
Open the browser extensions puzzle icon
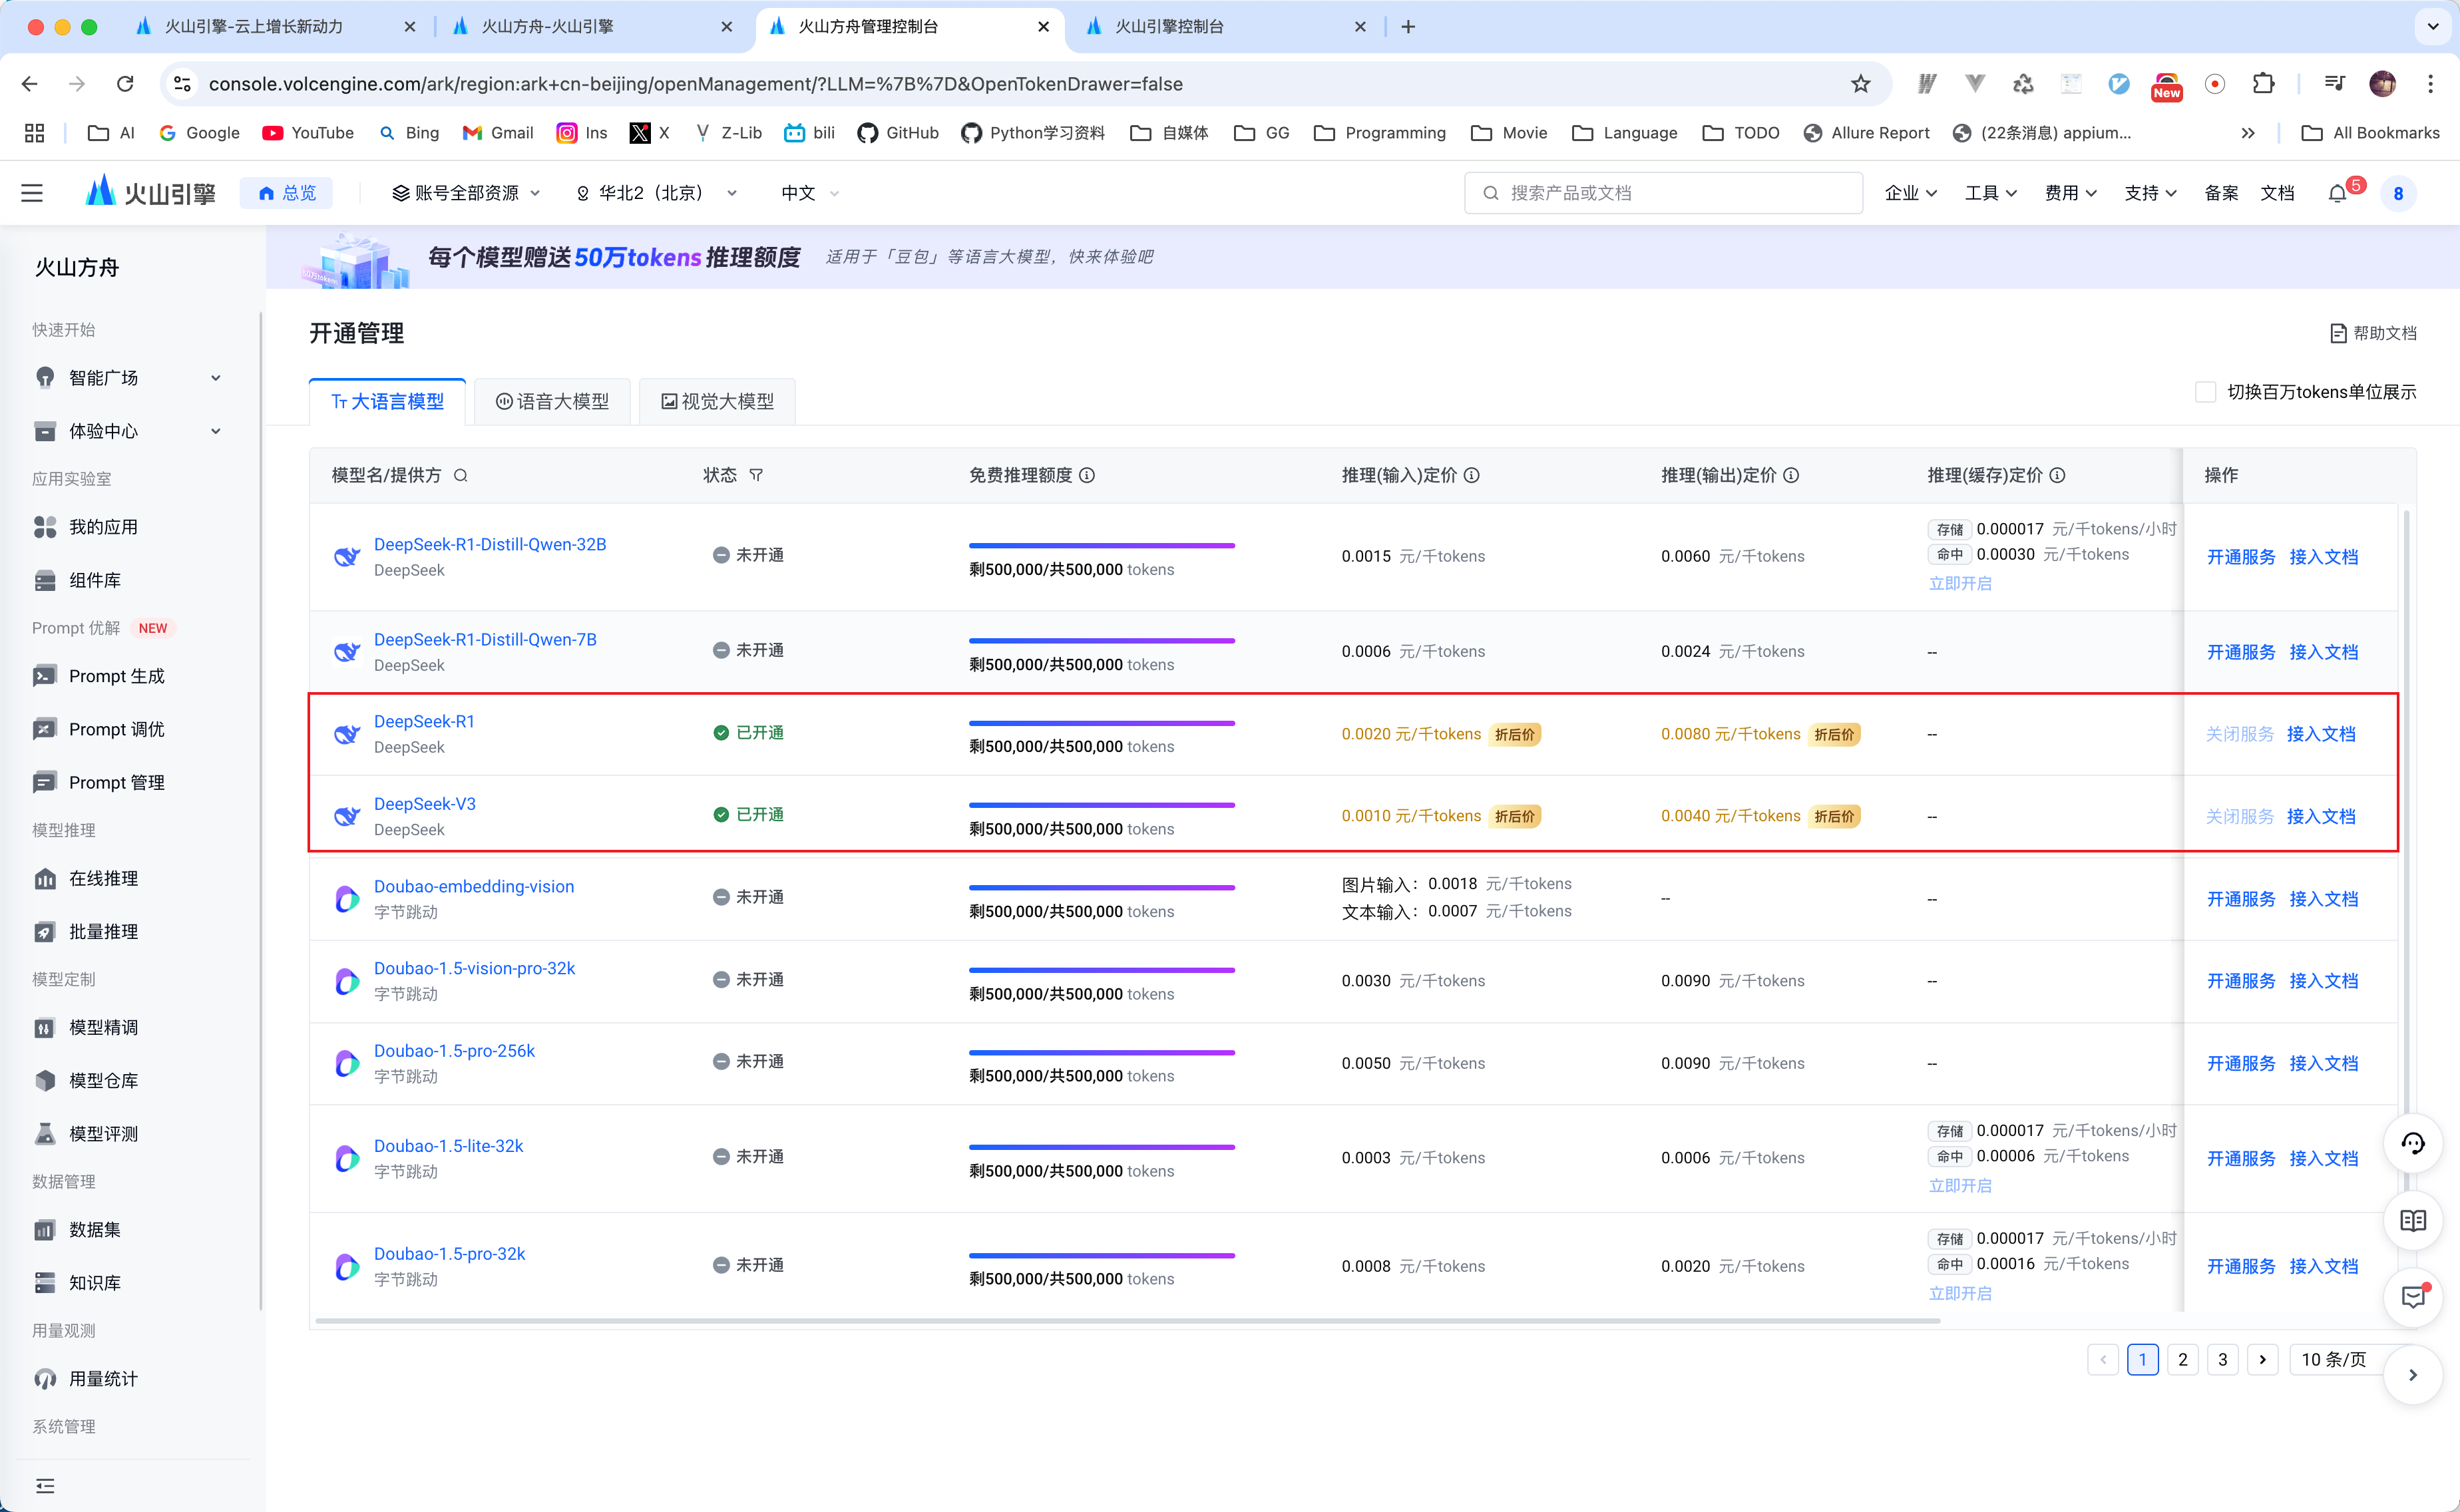point(2263,84)
